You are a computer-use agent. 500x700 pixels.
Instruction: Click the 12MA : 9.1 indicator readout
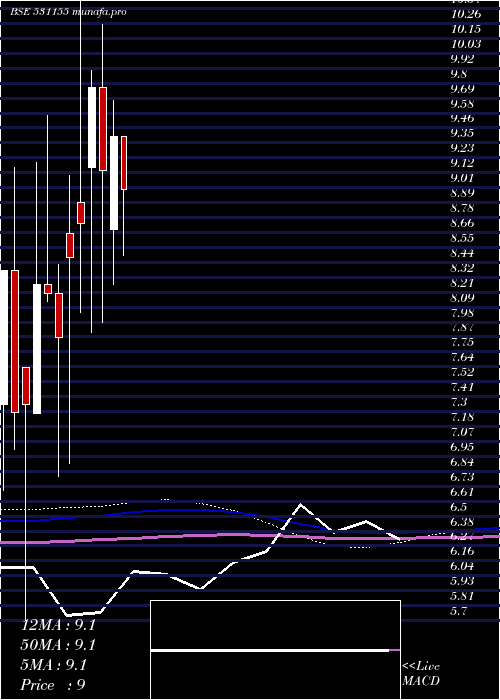(58, 625)
